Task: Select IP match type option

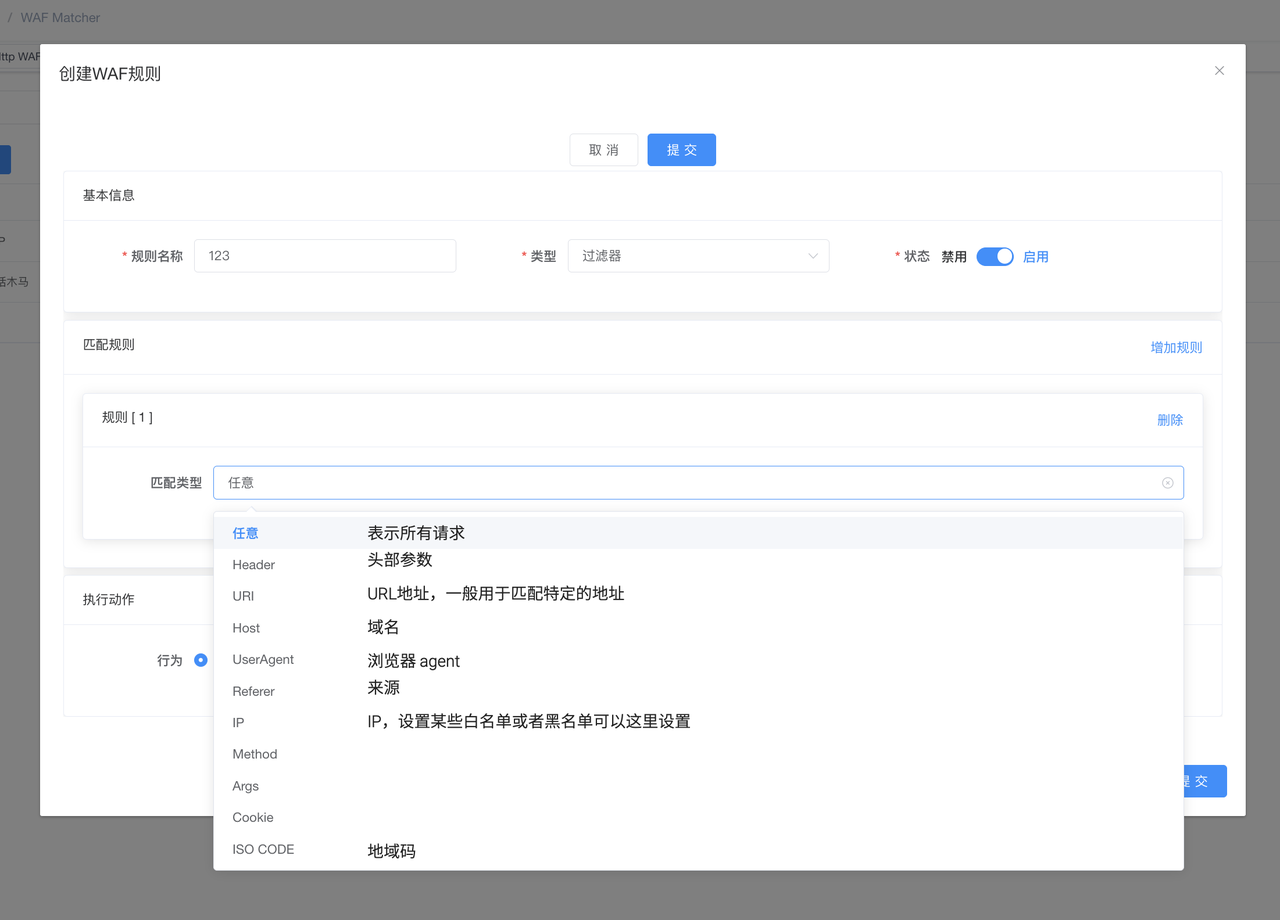Action: [239, 723]
